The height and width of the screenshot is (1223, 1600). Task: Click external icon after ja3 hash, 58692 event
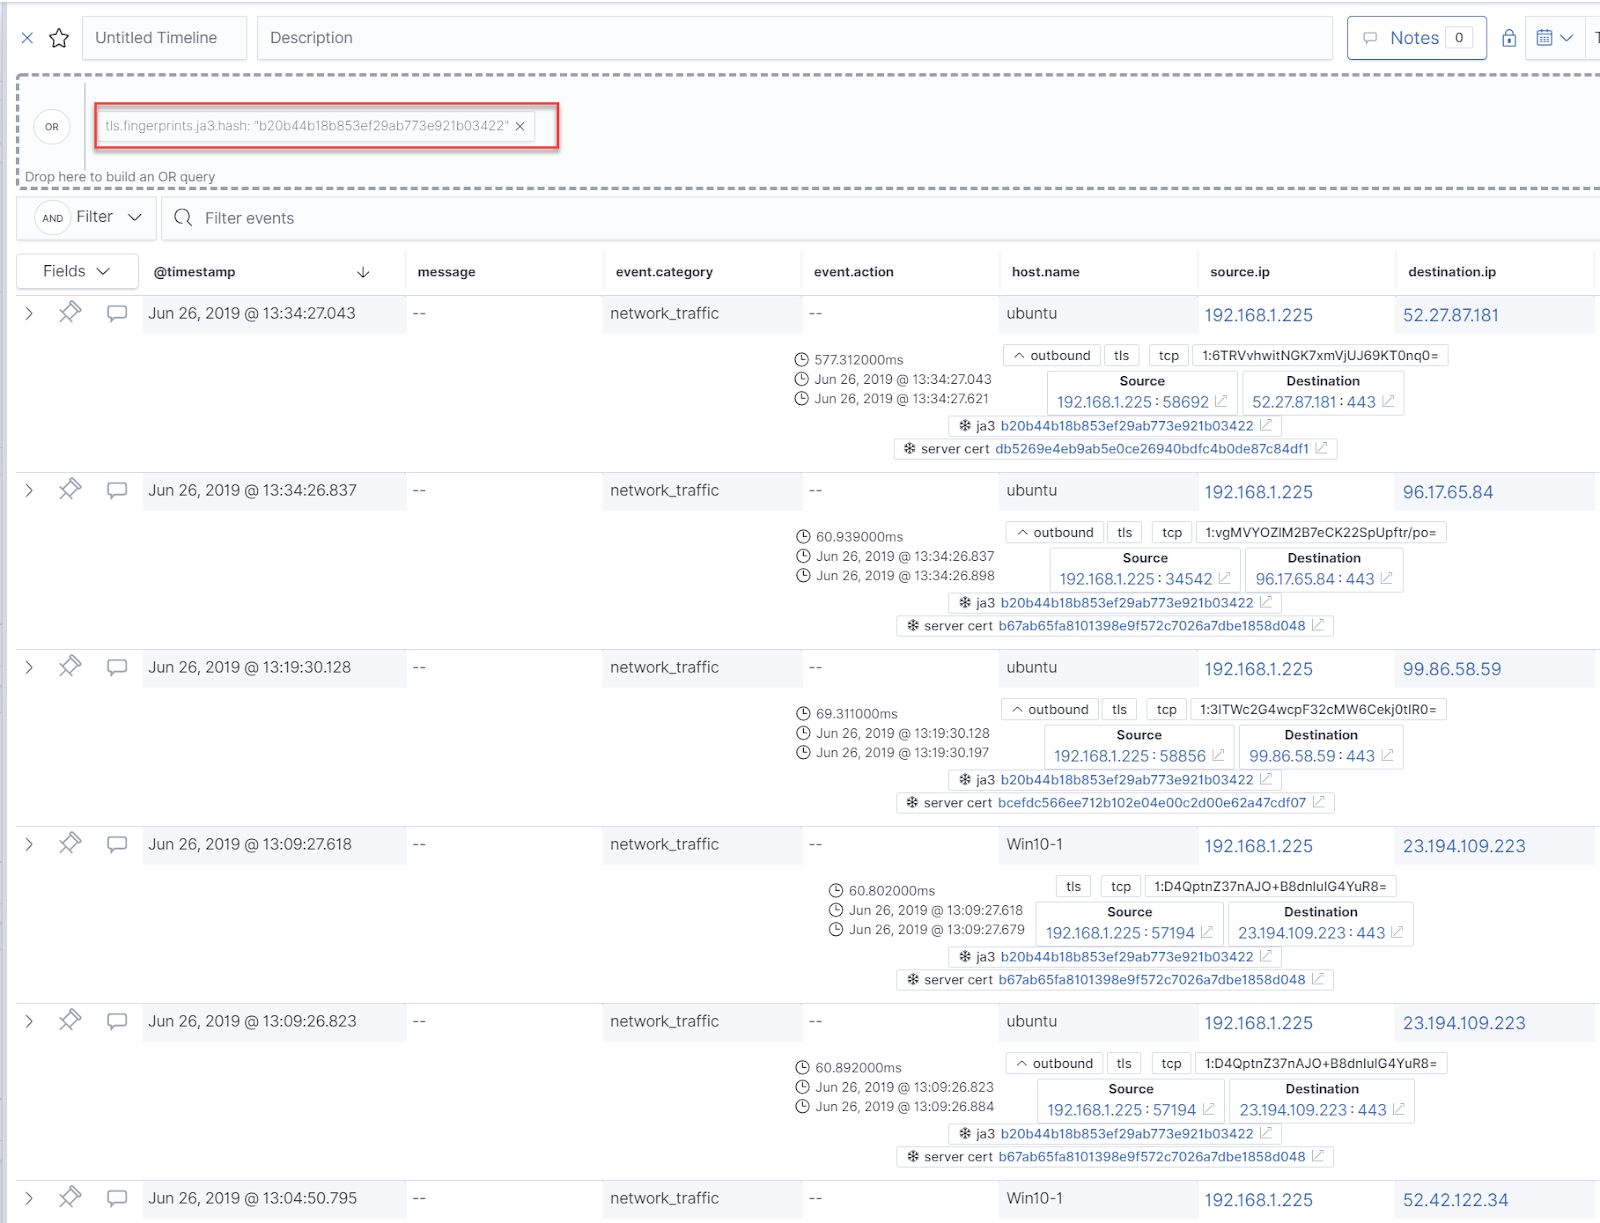point(1266,425)
